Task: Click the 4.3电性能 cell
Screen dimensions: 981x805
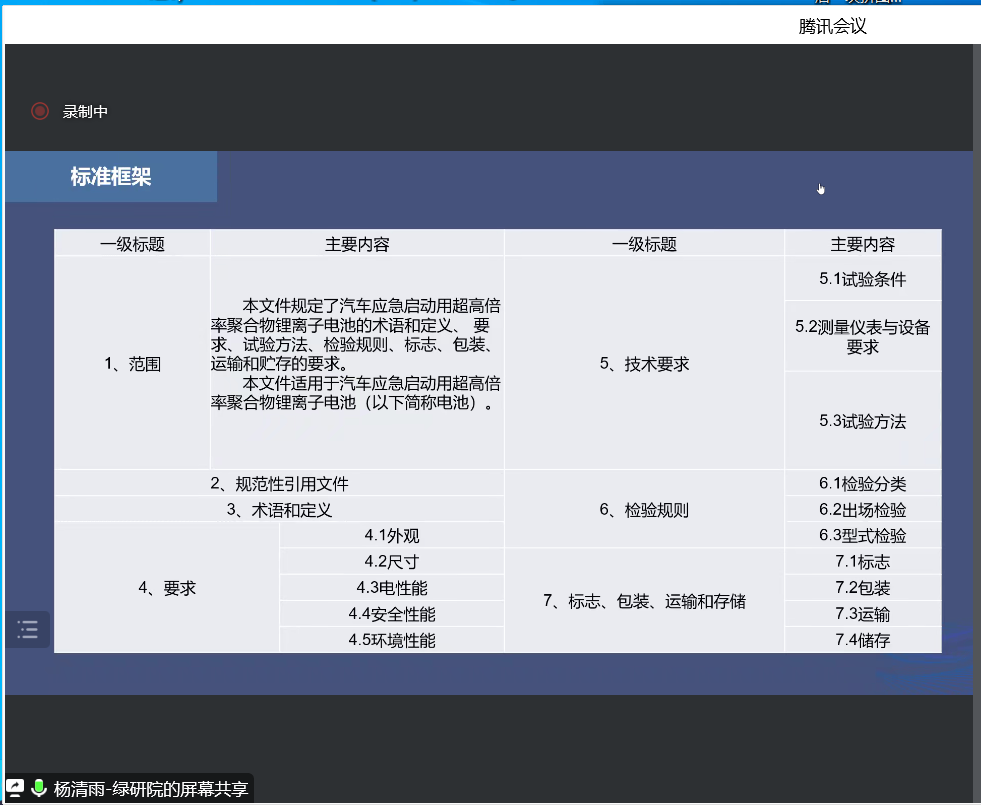Action: pos(391,588)
